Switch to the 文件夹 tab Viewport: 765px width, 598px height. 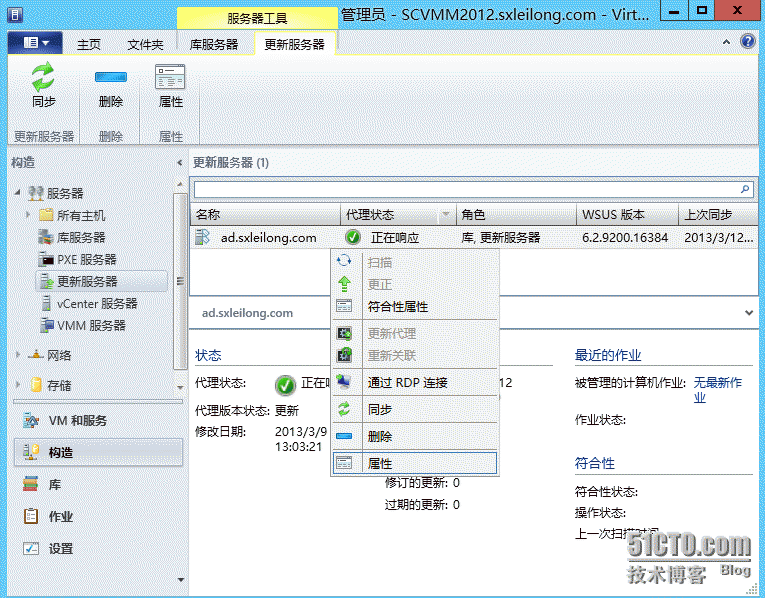pyautogui.click(x=145, y=44)
